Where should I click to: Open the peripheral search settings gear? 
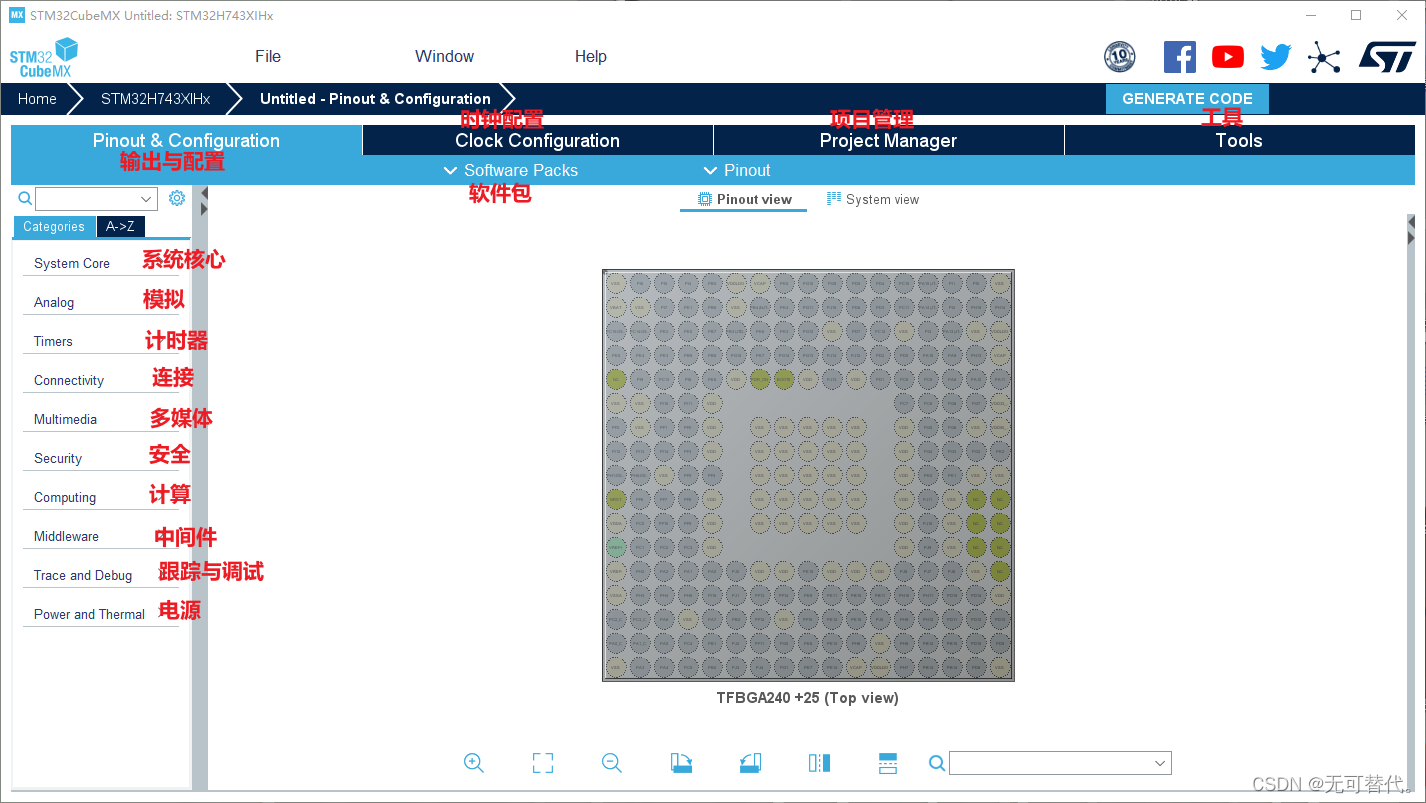point(177,198)
